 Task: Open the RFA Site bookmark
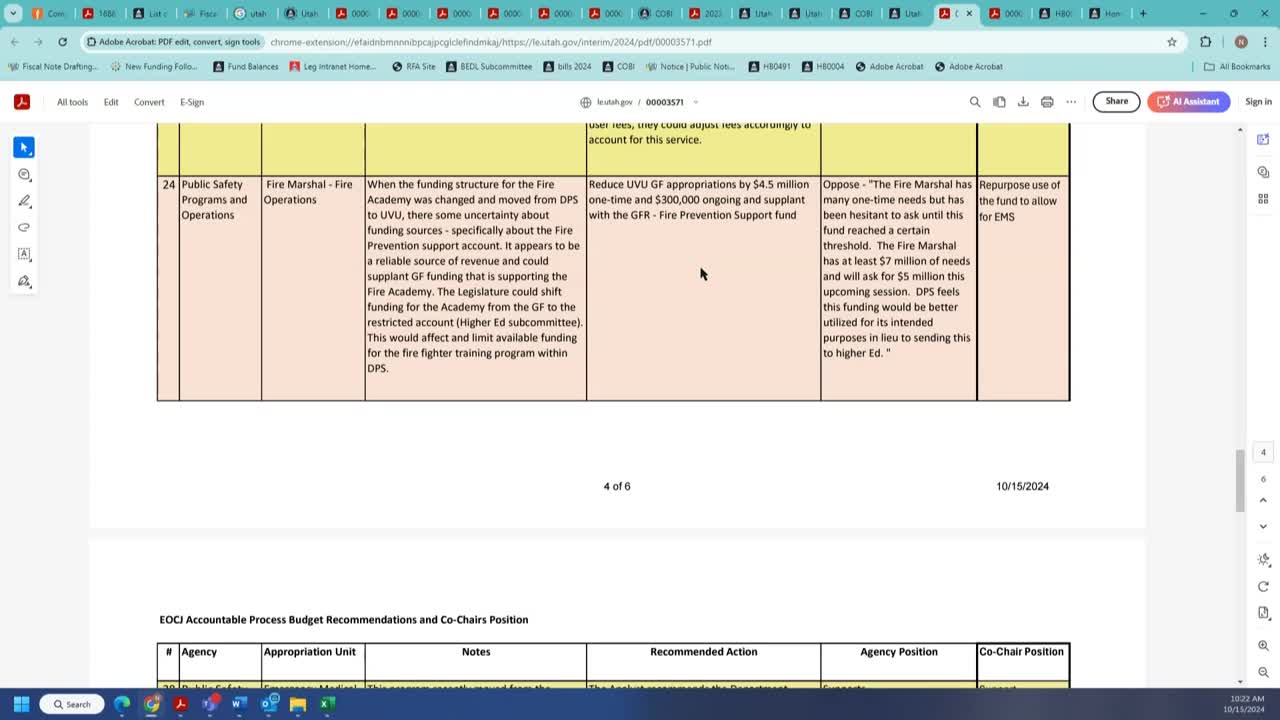point(413,67)
